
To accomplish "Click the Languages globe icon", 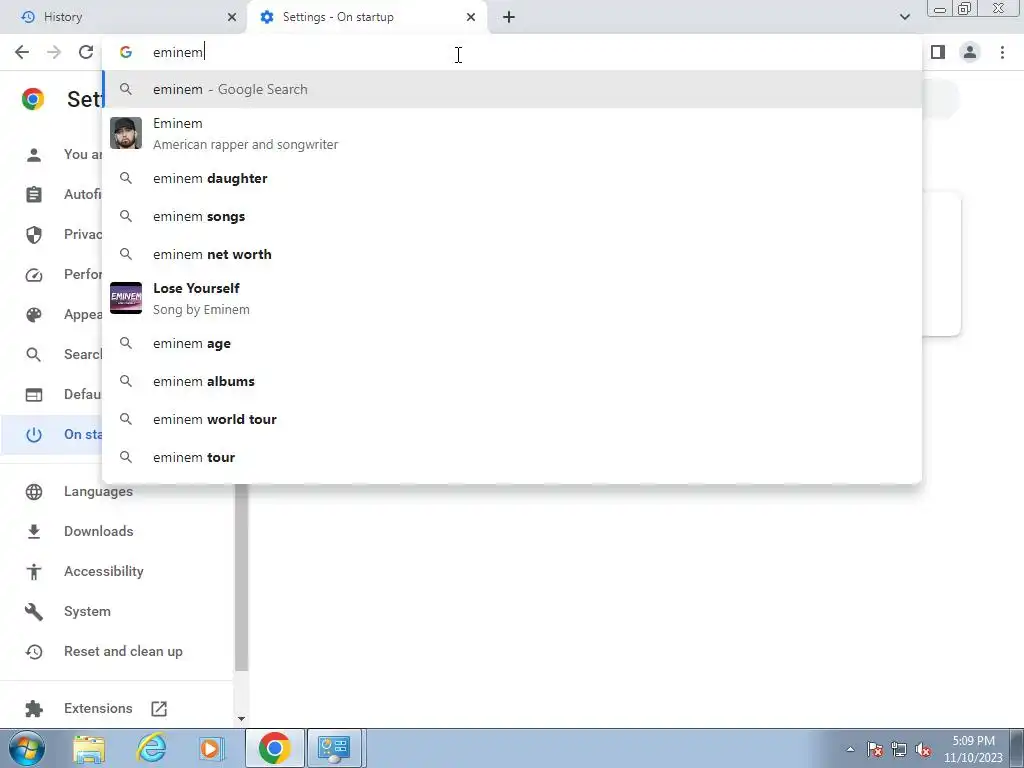I will click(x=34, y=492).
